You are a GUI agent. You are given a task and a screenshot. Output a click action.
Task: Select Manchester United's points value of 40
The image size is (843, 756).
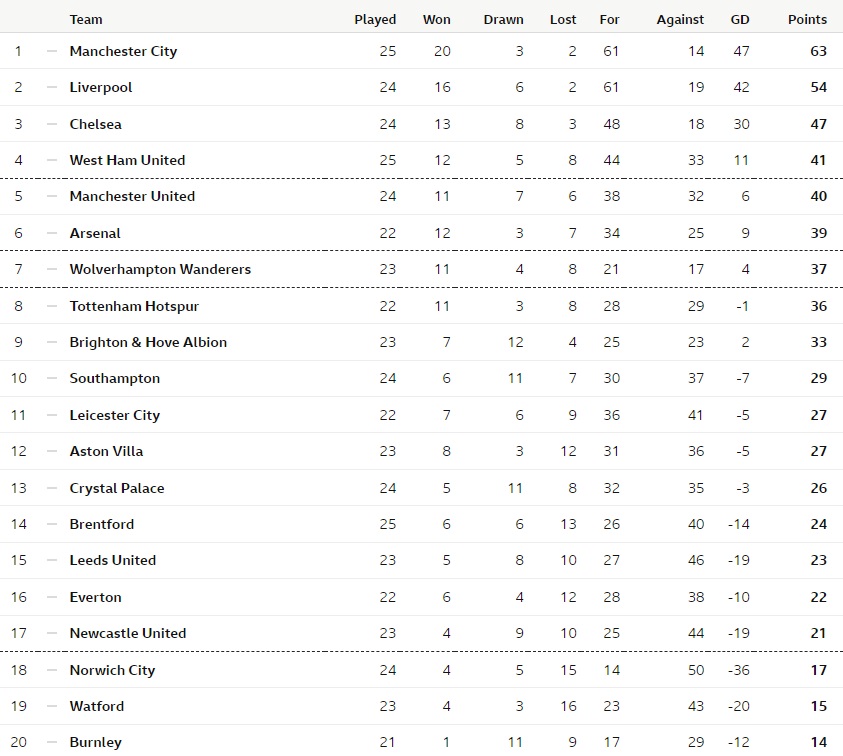click(818, 196)
